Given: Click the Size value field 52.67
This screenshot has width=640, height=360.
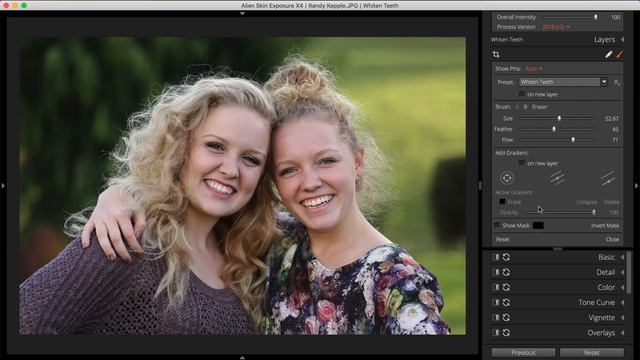Looking at the screenshot, I should pos(611,118).
